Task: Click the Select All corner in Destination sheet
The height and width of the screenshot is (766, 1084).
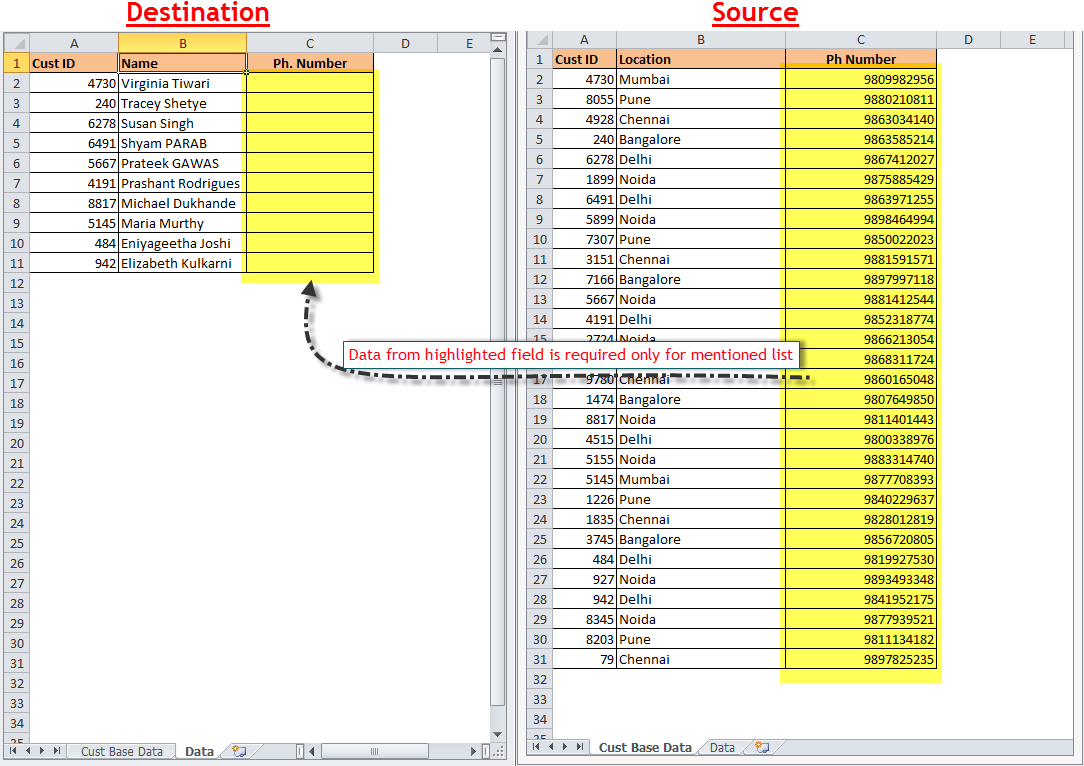Action: 16,43
